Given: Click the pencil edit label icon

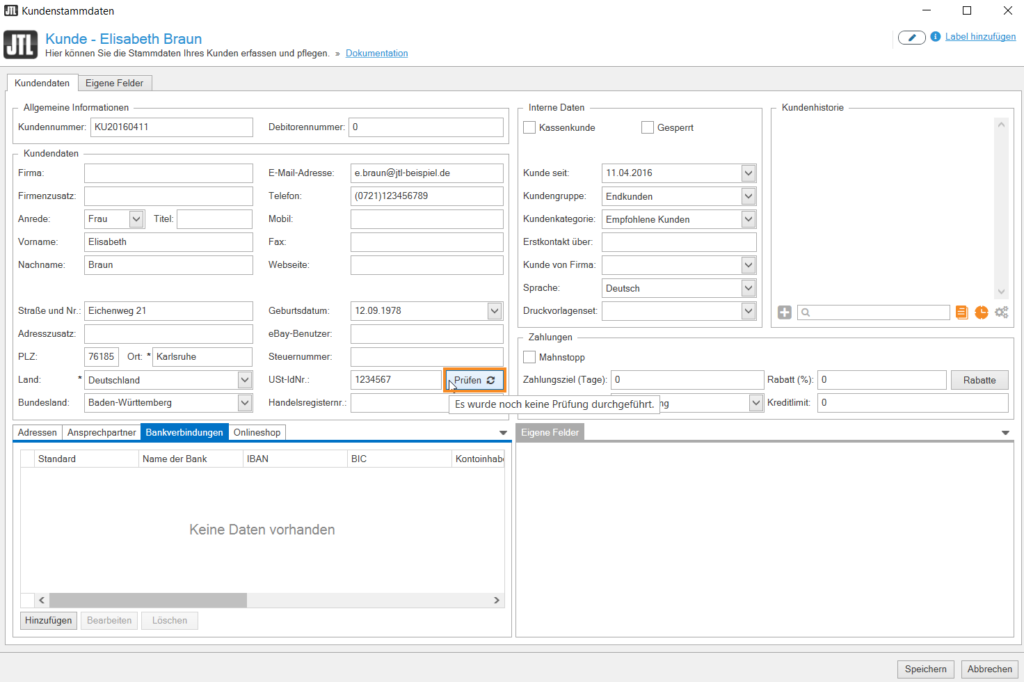Looking at the screenshot, I should point(911,37).
